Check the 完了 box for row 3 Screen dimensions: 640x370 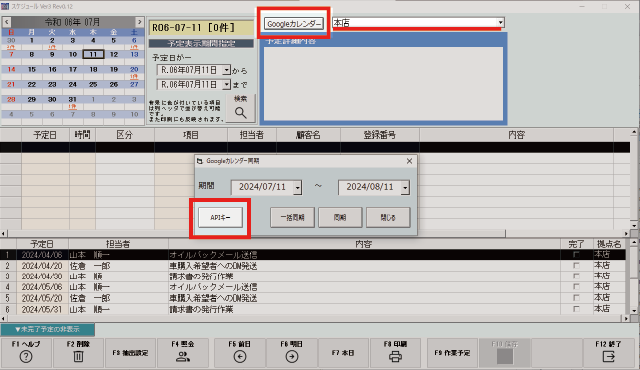[x=576, y=276]
